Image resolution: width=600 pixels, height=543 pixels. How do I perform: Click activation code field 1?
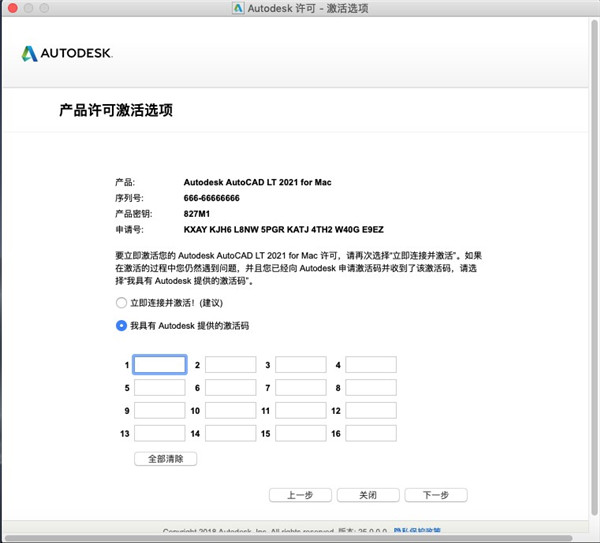[x=160, y=365]
